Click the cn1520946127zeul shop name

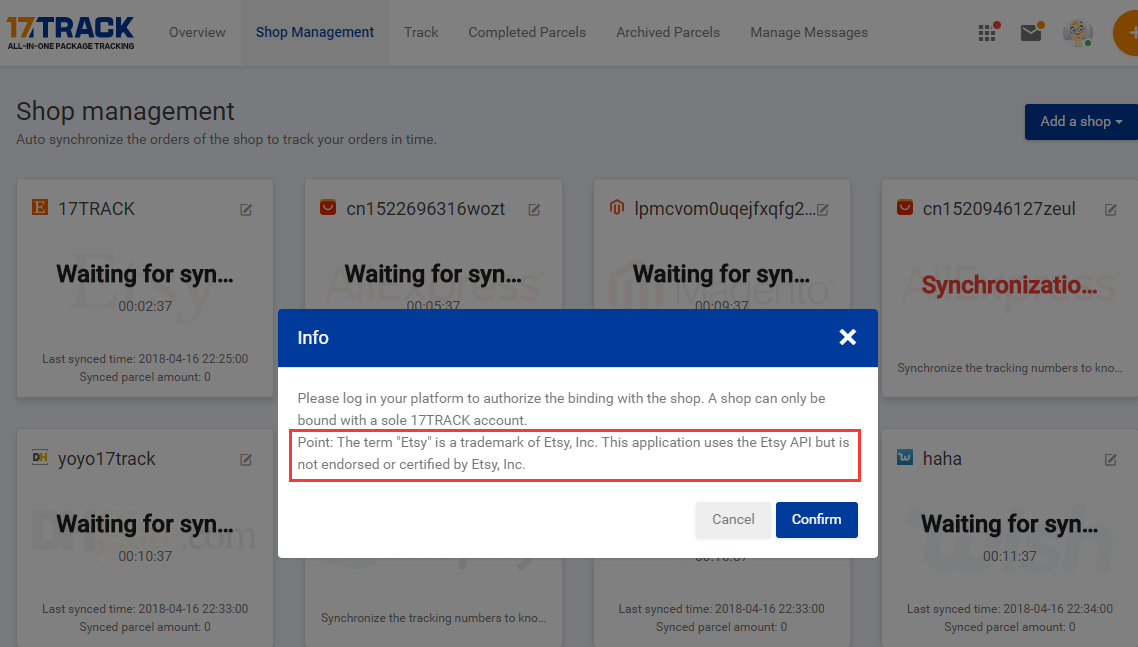point(999,209)
